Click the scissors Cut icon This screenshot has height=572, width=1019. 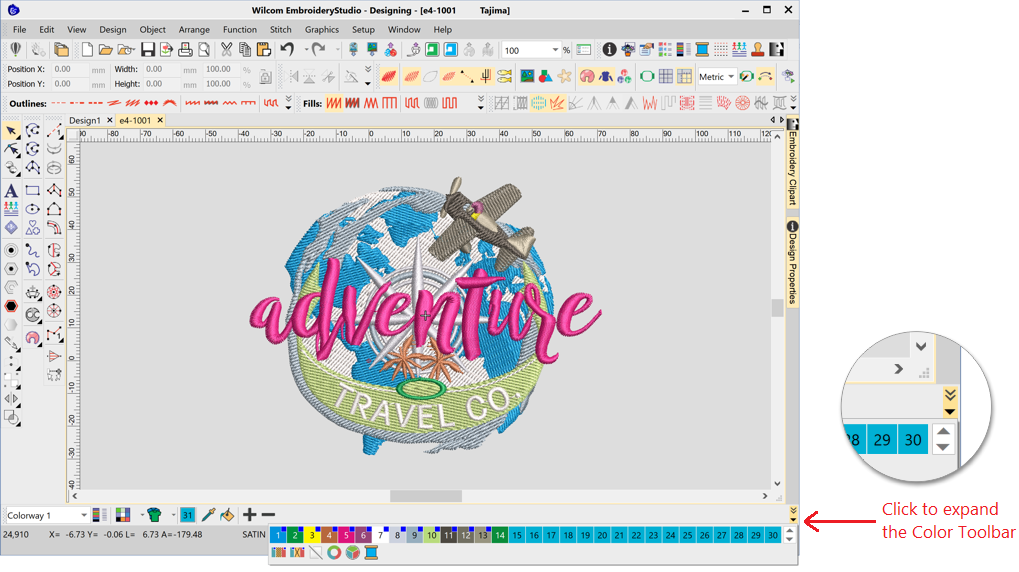coord(226,50)
